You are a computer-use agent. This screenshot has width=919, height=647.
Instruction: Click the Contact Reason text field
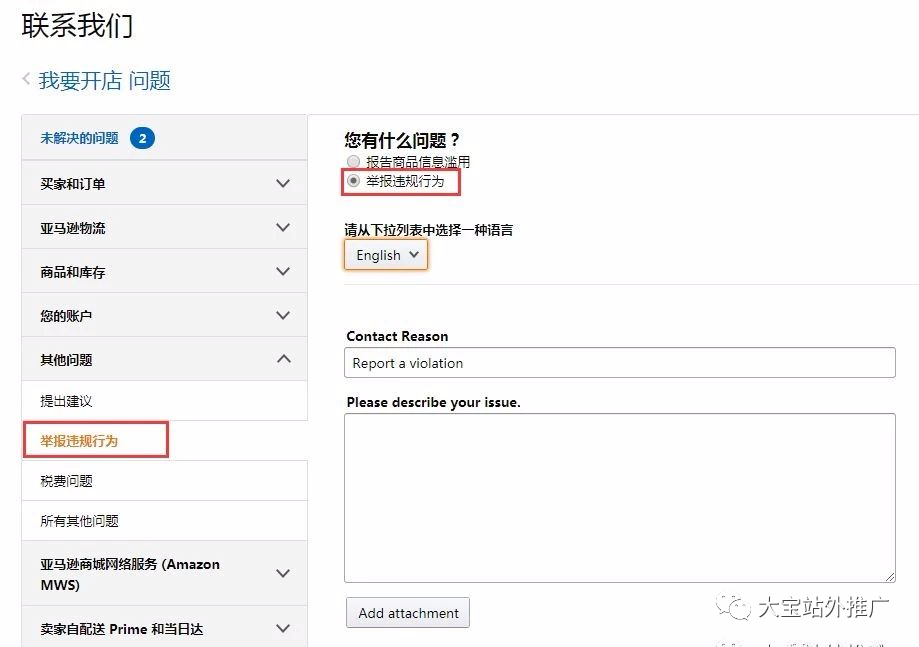point(619,363)
